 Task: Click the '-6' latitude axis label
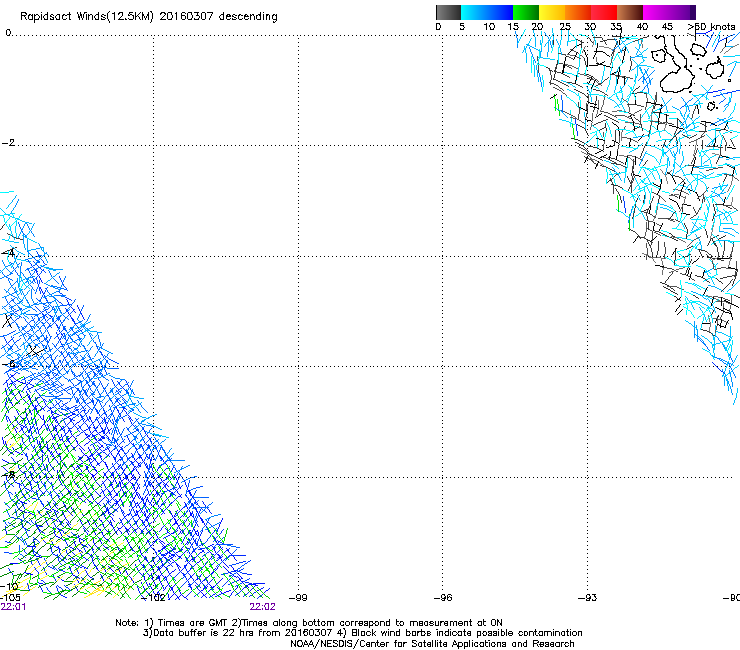[8, 364]
